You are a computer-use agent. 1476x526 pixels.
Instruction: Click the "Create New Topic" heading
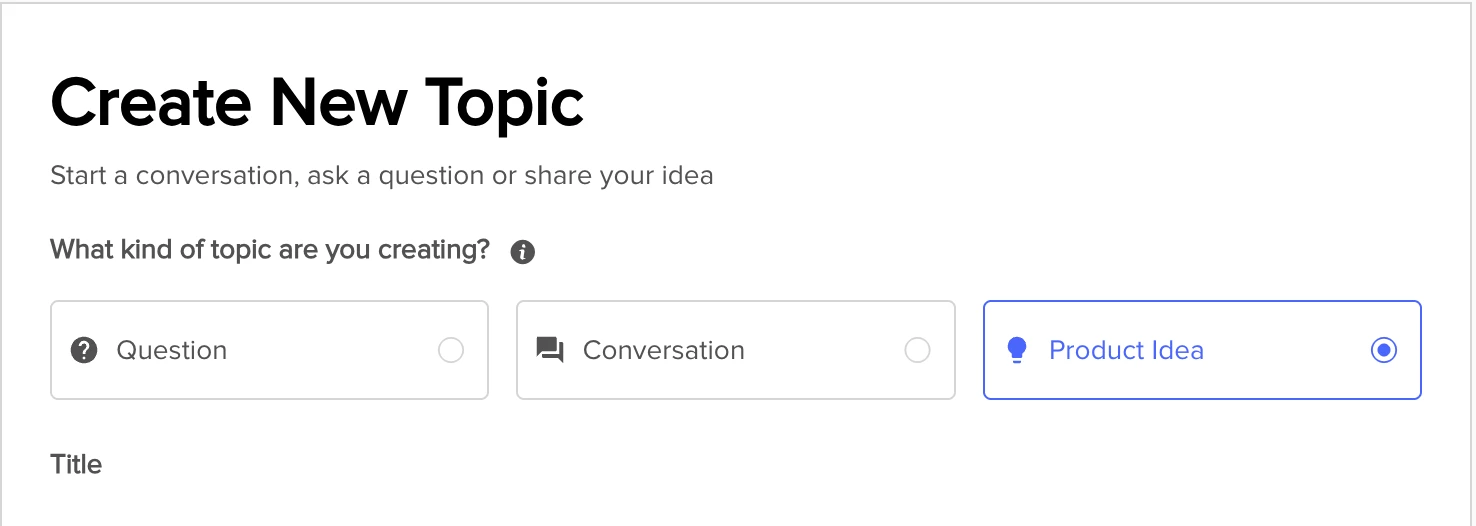coord(317,103)
